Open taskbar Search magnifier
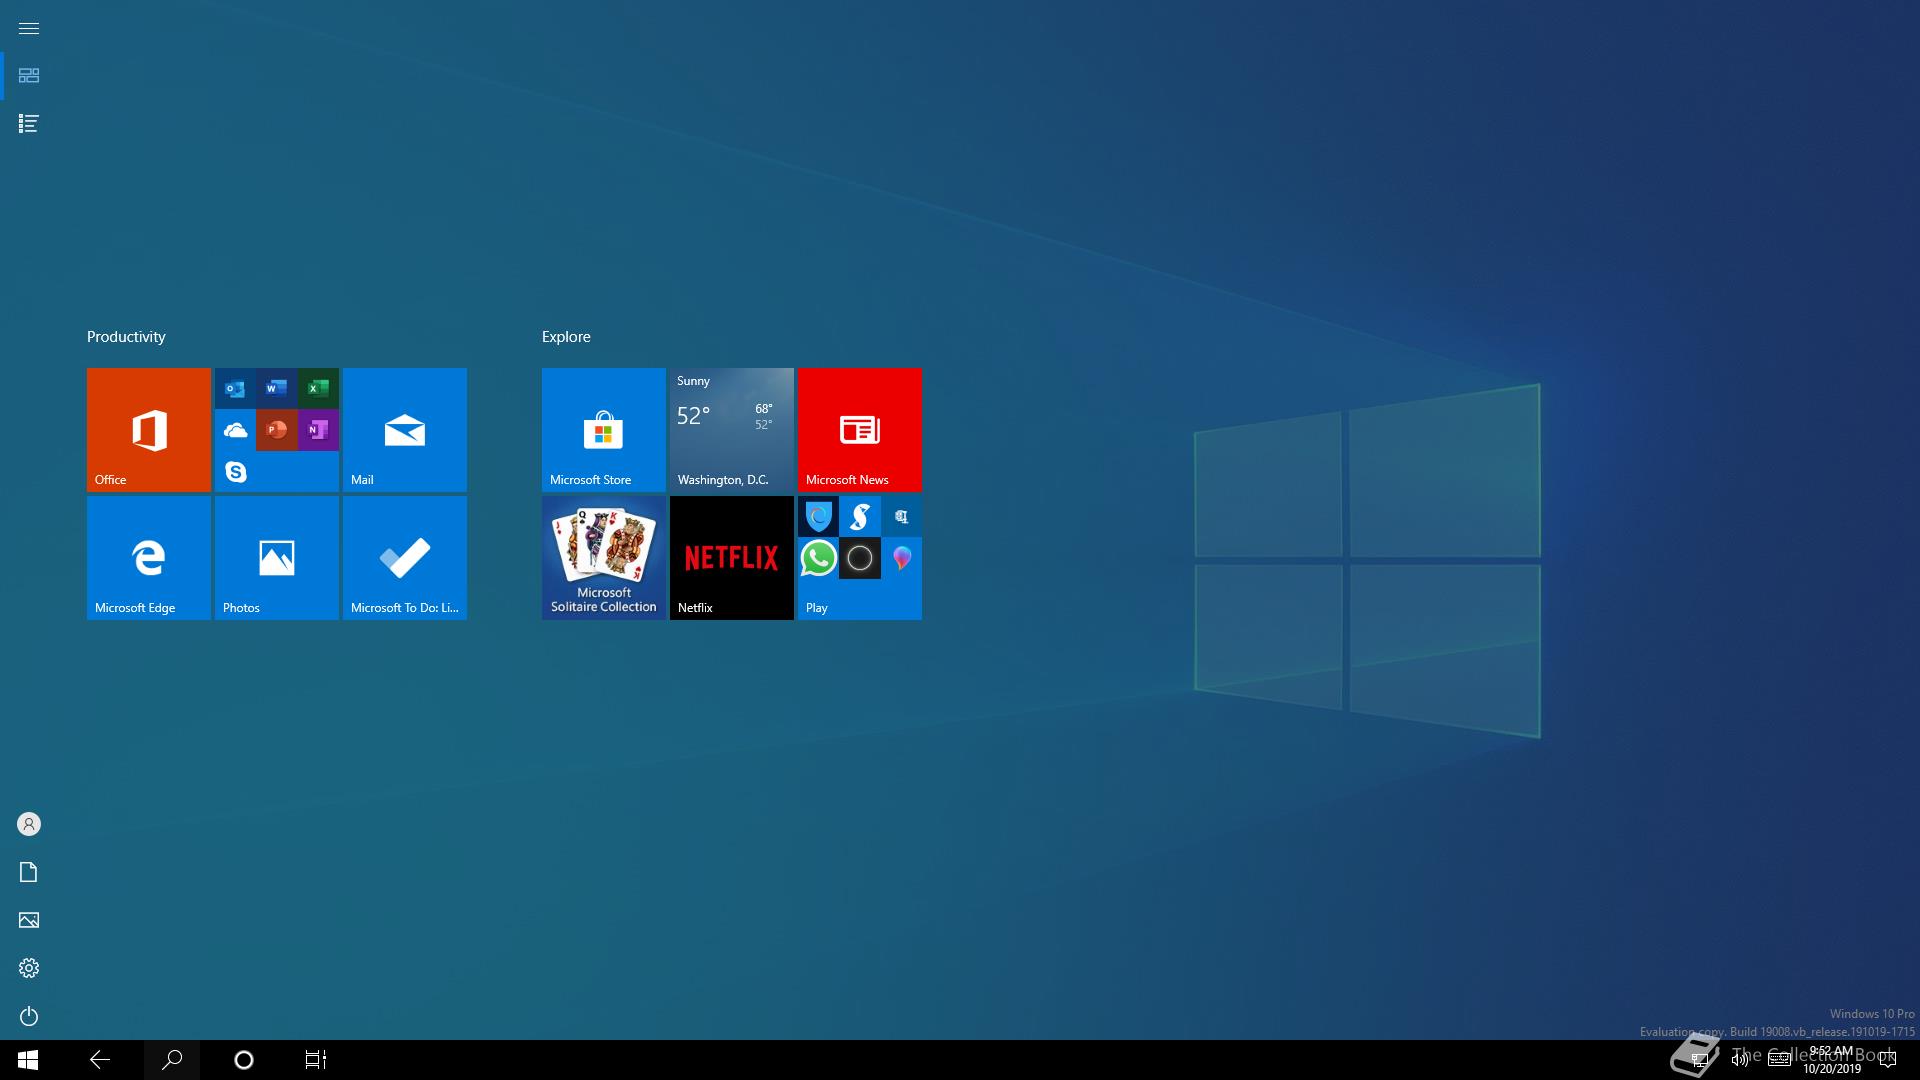The width and height of the screenshot is (1920, 1080). coord(172,1060)
